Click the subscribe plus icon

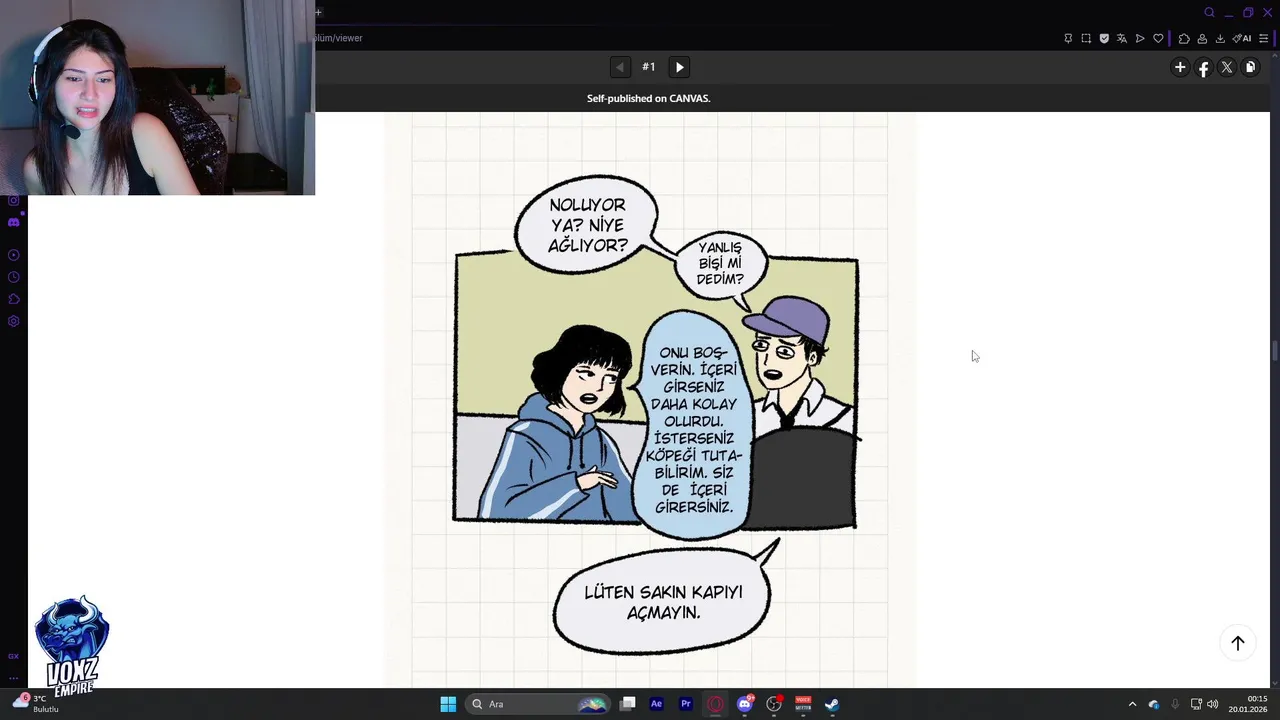pyautogui.click(x=1180, y=67)
